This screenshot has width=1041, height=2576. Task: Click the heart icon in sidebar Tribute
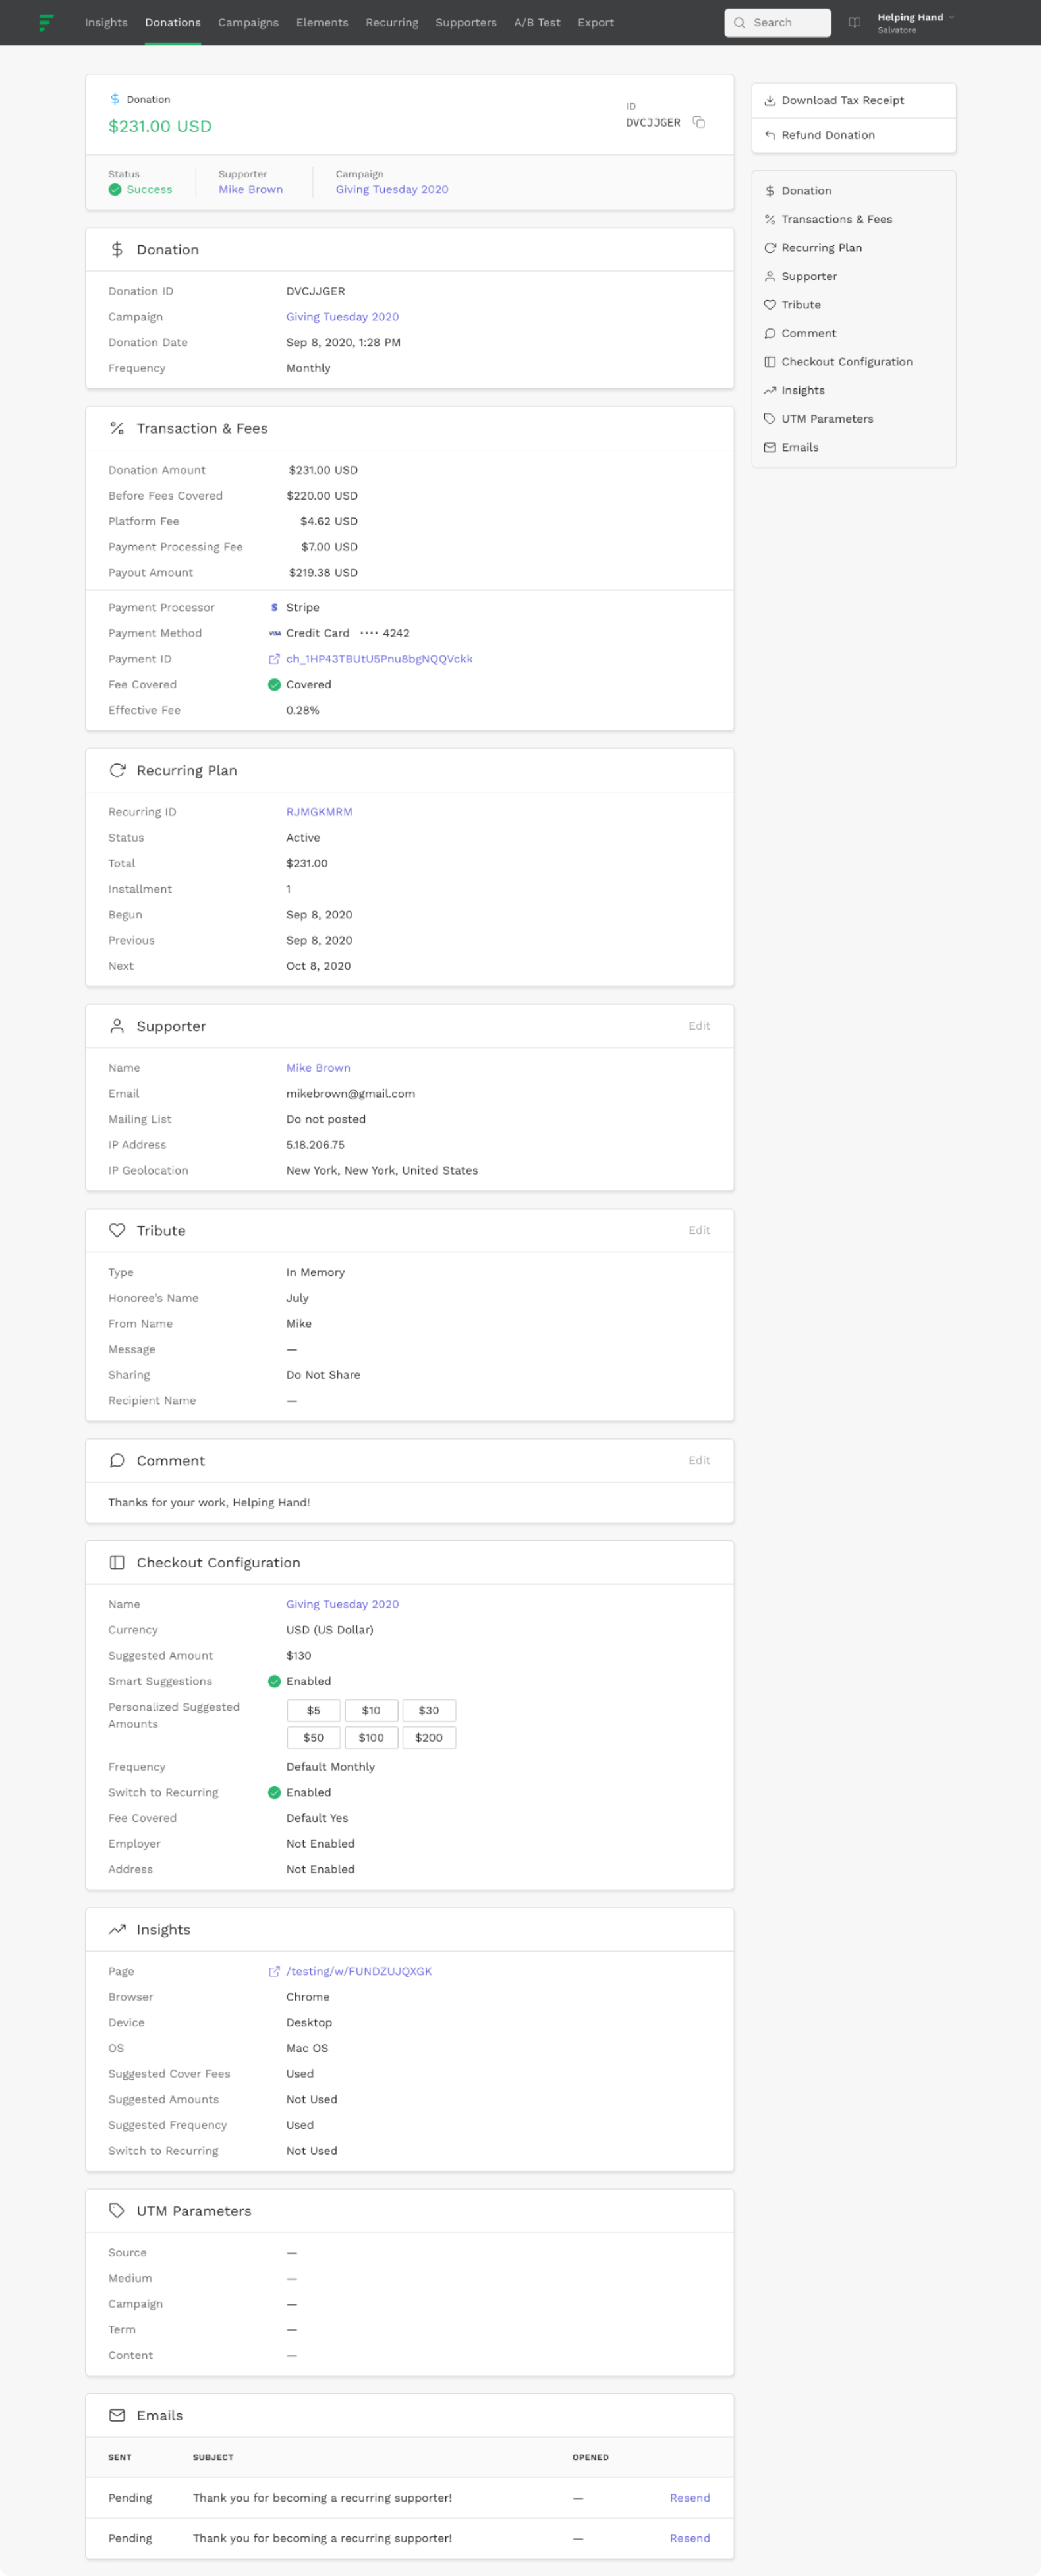(x=770, y=305)
